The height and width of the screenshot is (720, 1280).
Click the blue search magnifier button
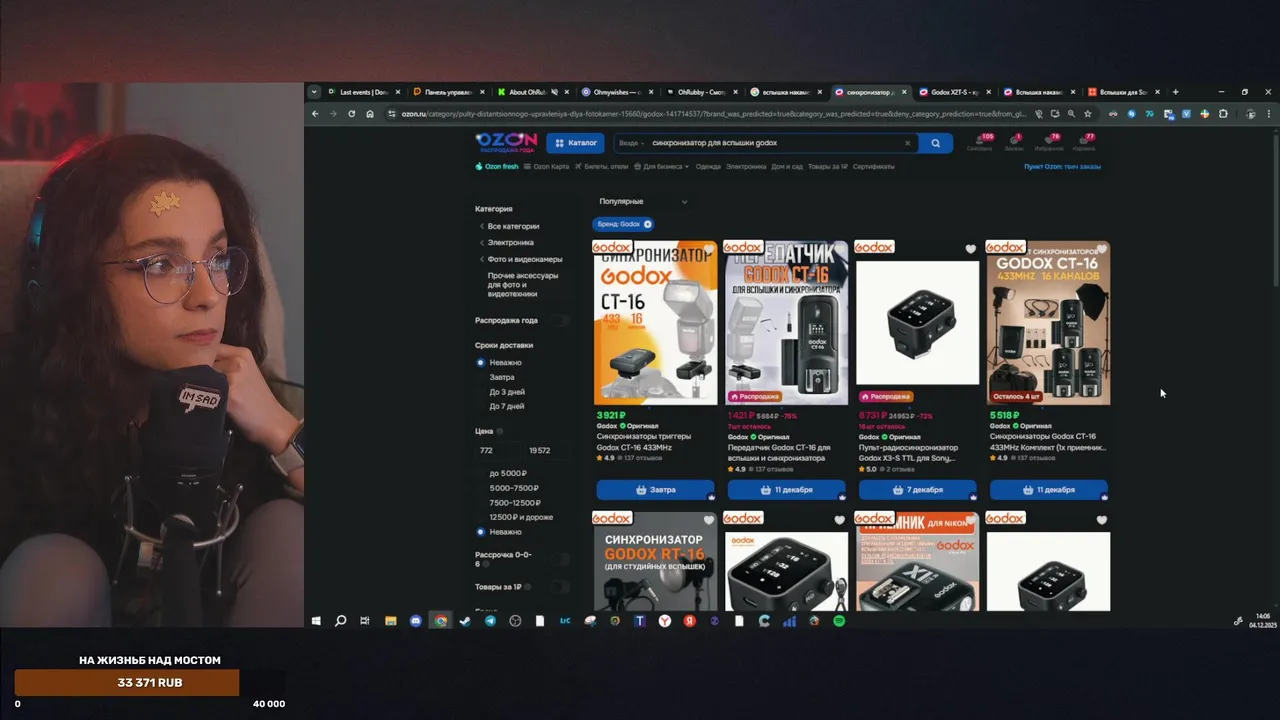tap(935, 143)
